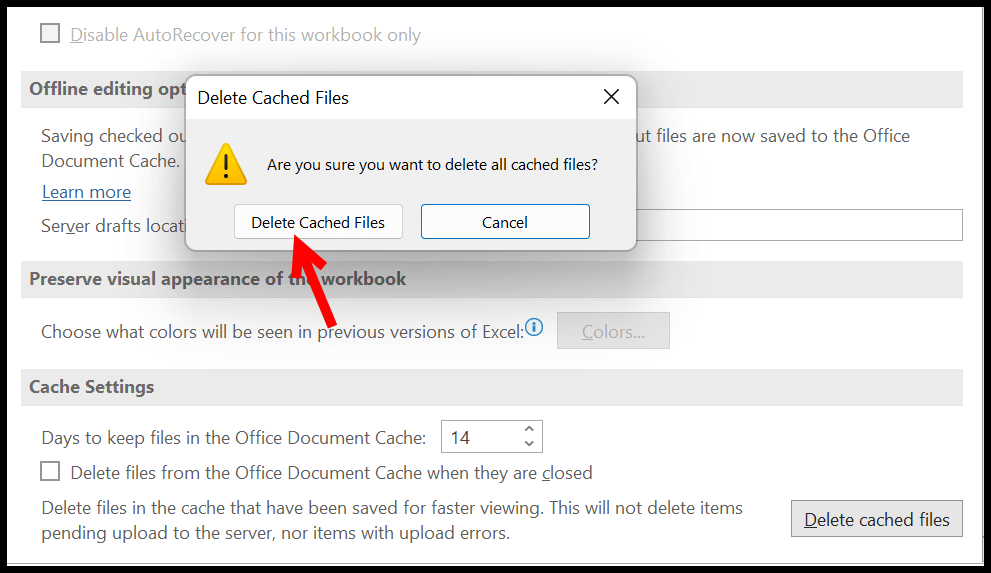The width and height of the screenshot is (991, 573).
Task: Click the info icon beside Excel colors text
Action: tap(534, 327)
